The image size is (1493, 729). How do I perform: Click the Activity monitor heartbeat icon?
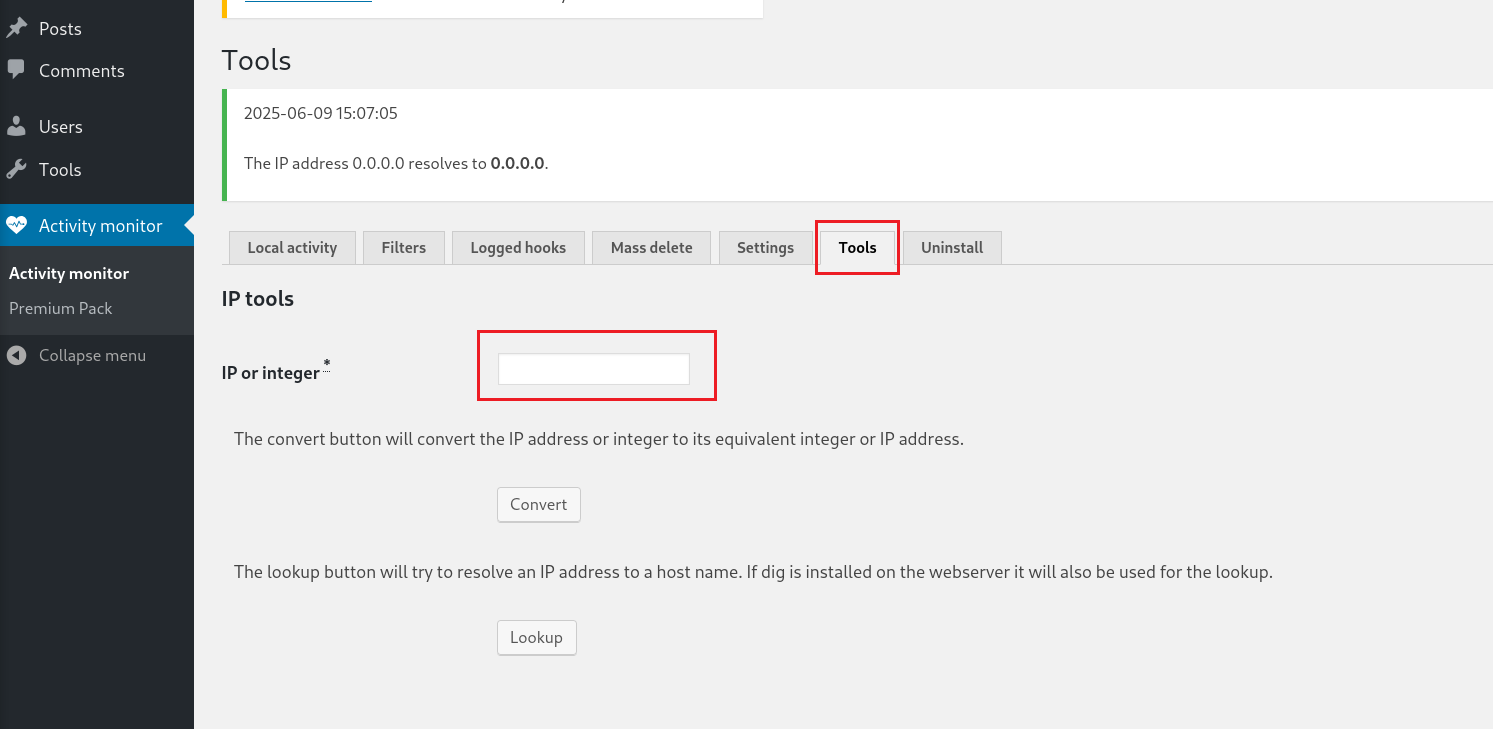[16, 225]
